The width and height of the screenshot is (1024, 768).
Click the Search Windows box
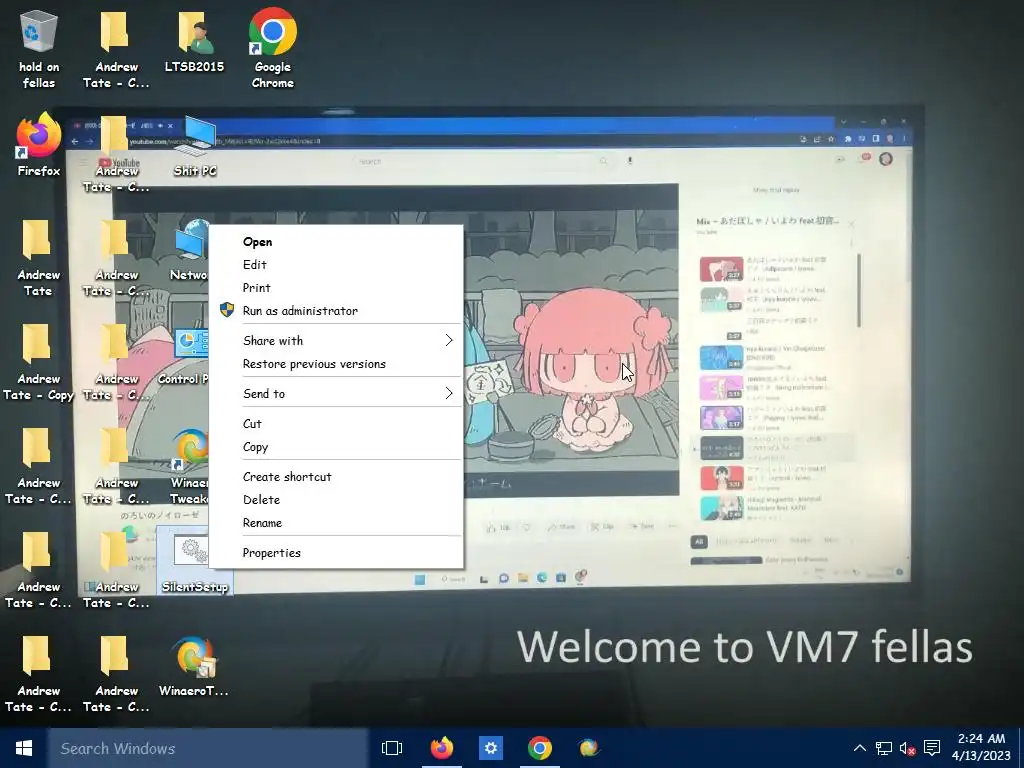coord(208,748)
